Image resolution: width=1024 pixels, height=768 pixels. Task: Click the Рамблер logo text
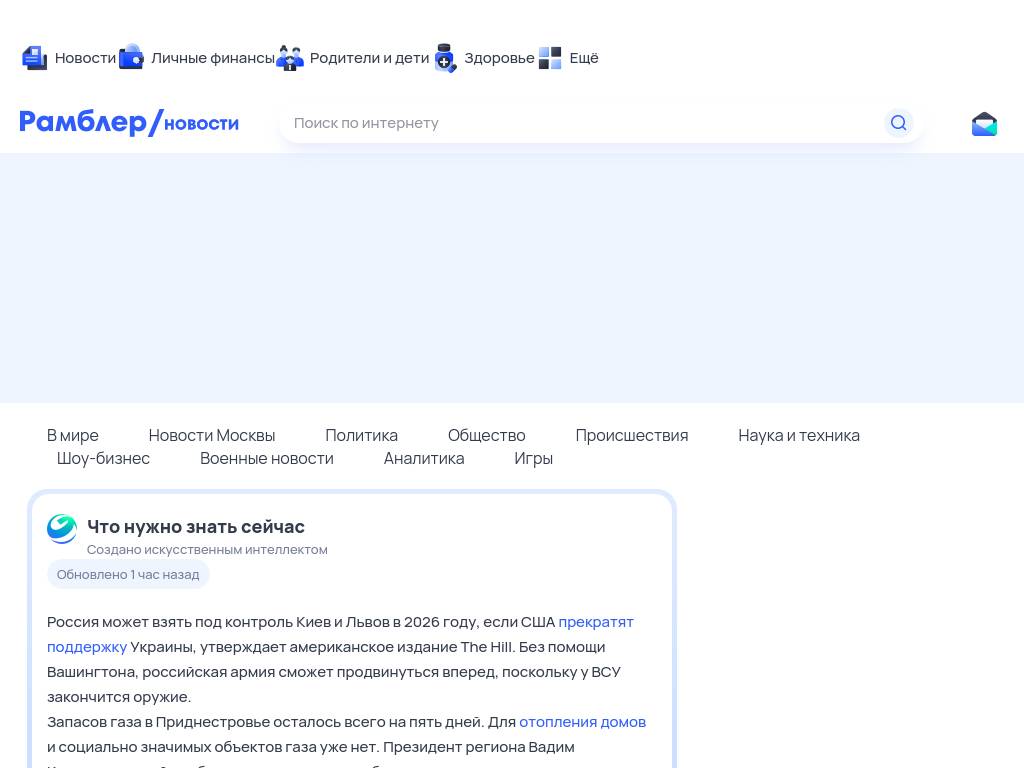84,122
